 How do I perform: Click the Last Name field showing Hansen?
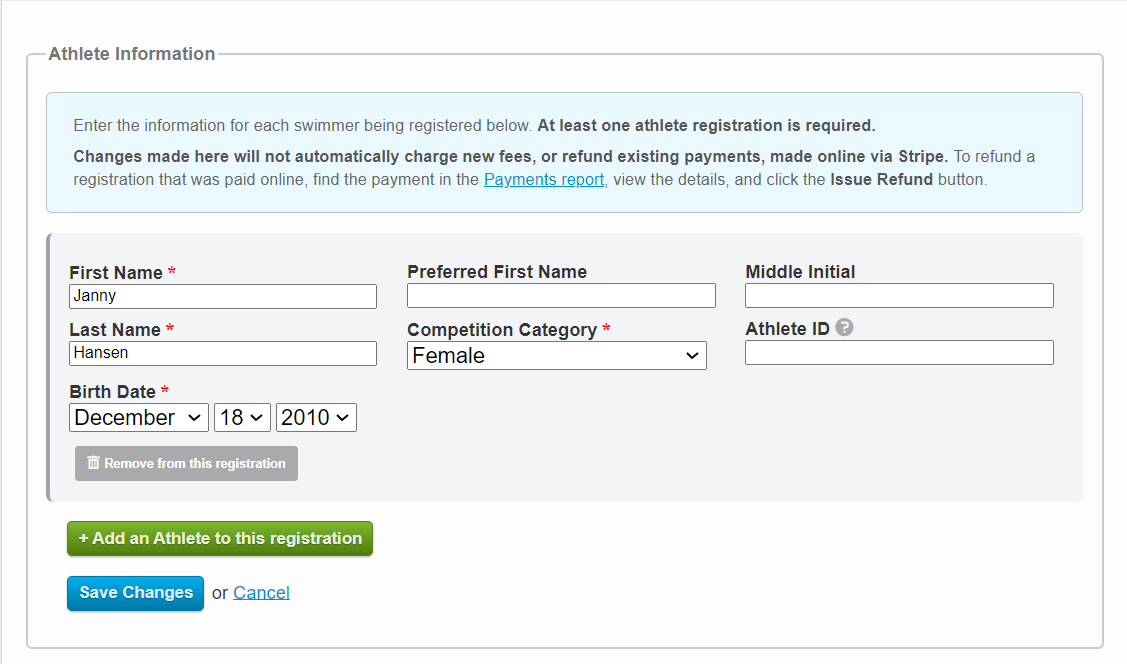222,353
